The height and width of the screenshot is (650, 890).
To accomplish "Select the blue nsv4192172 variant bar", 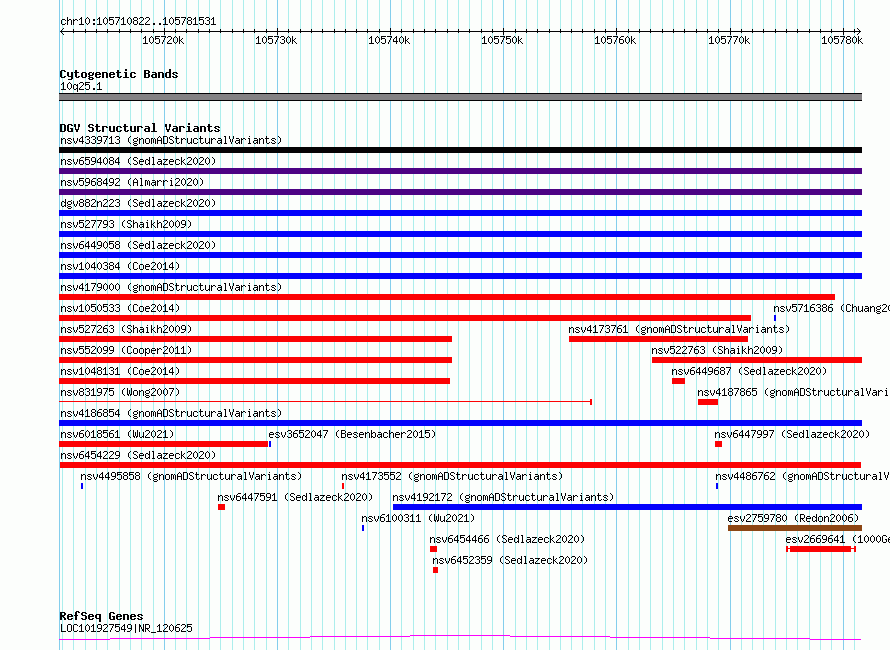I will (627, 507).
